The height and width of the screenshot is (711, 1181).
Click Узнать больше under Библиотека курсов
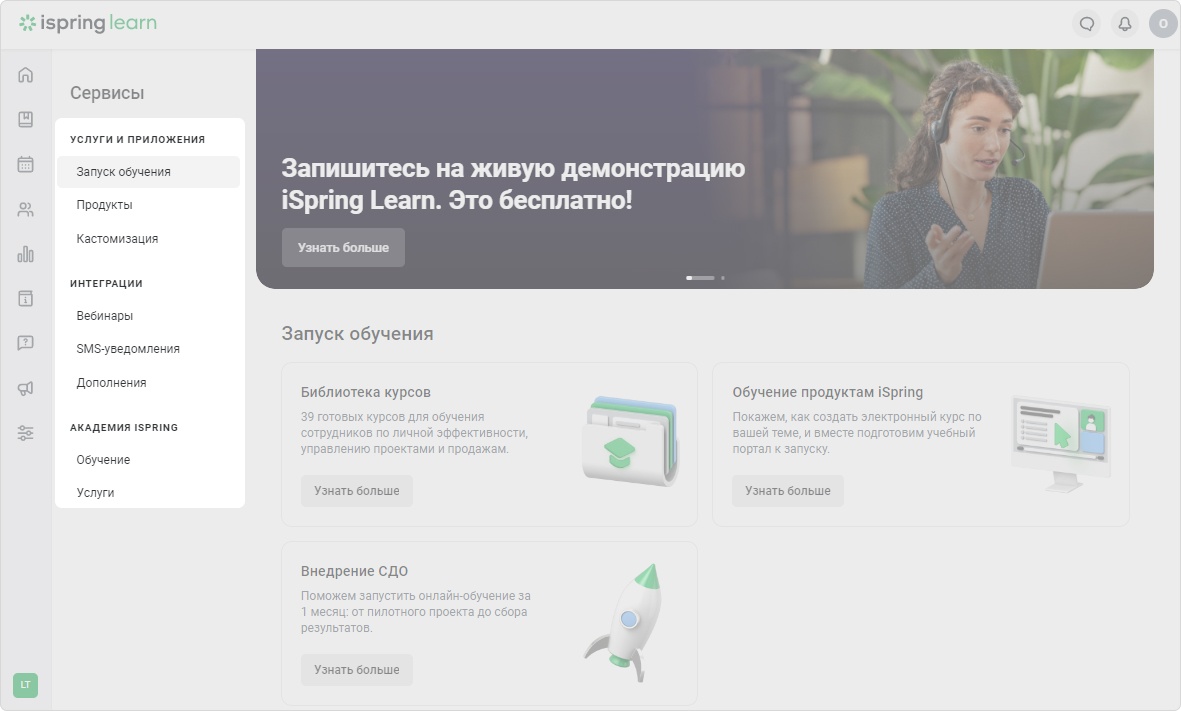click(357, 490)
